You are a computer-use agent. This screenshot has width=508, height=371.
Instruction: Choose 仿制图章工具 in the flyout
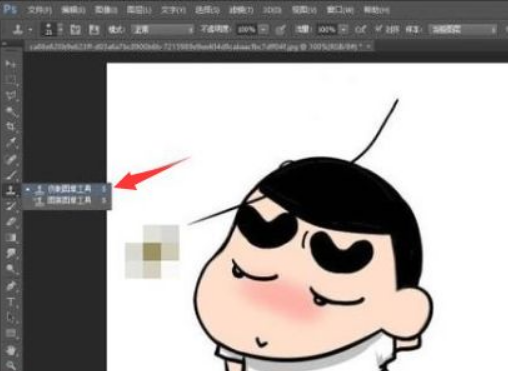(x=67, y=189)
